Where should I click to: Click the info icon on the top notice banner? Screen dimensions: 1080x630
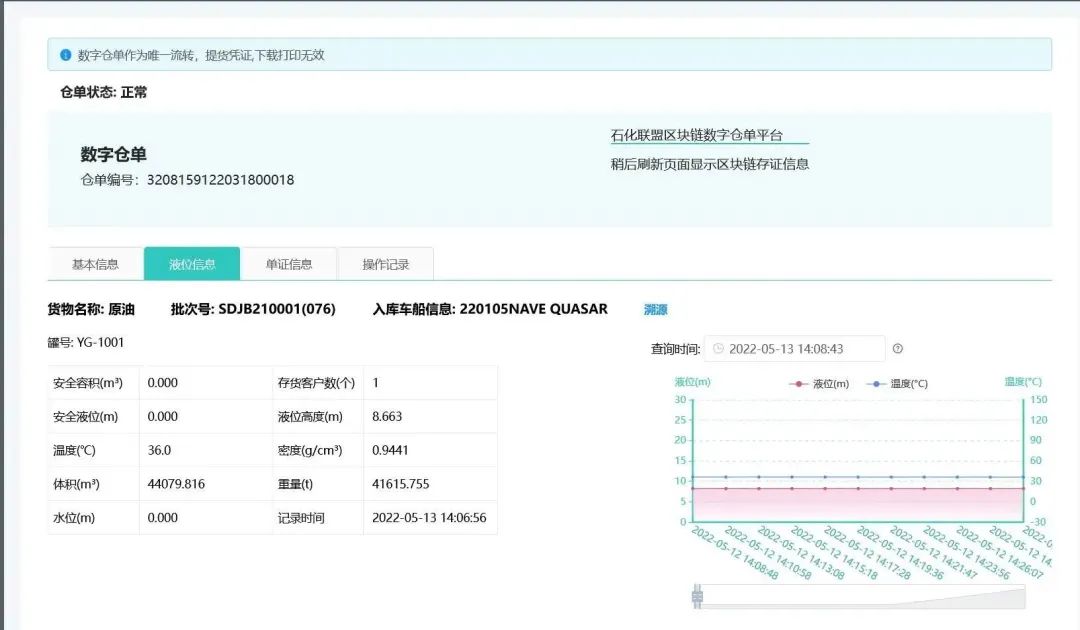[x=68, y=56]
